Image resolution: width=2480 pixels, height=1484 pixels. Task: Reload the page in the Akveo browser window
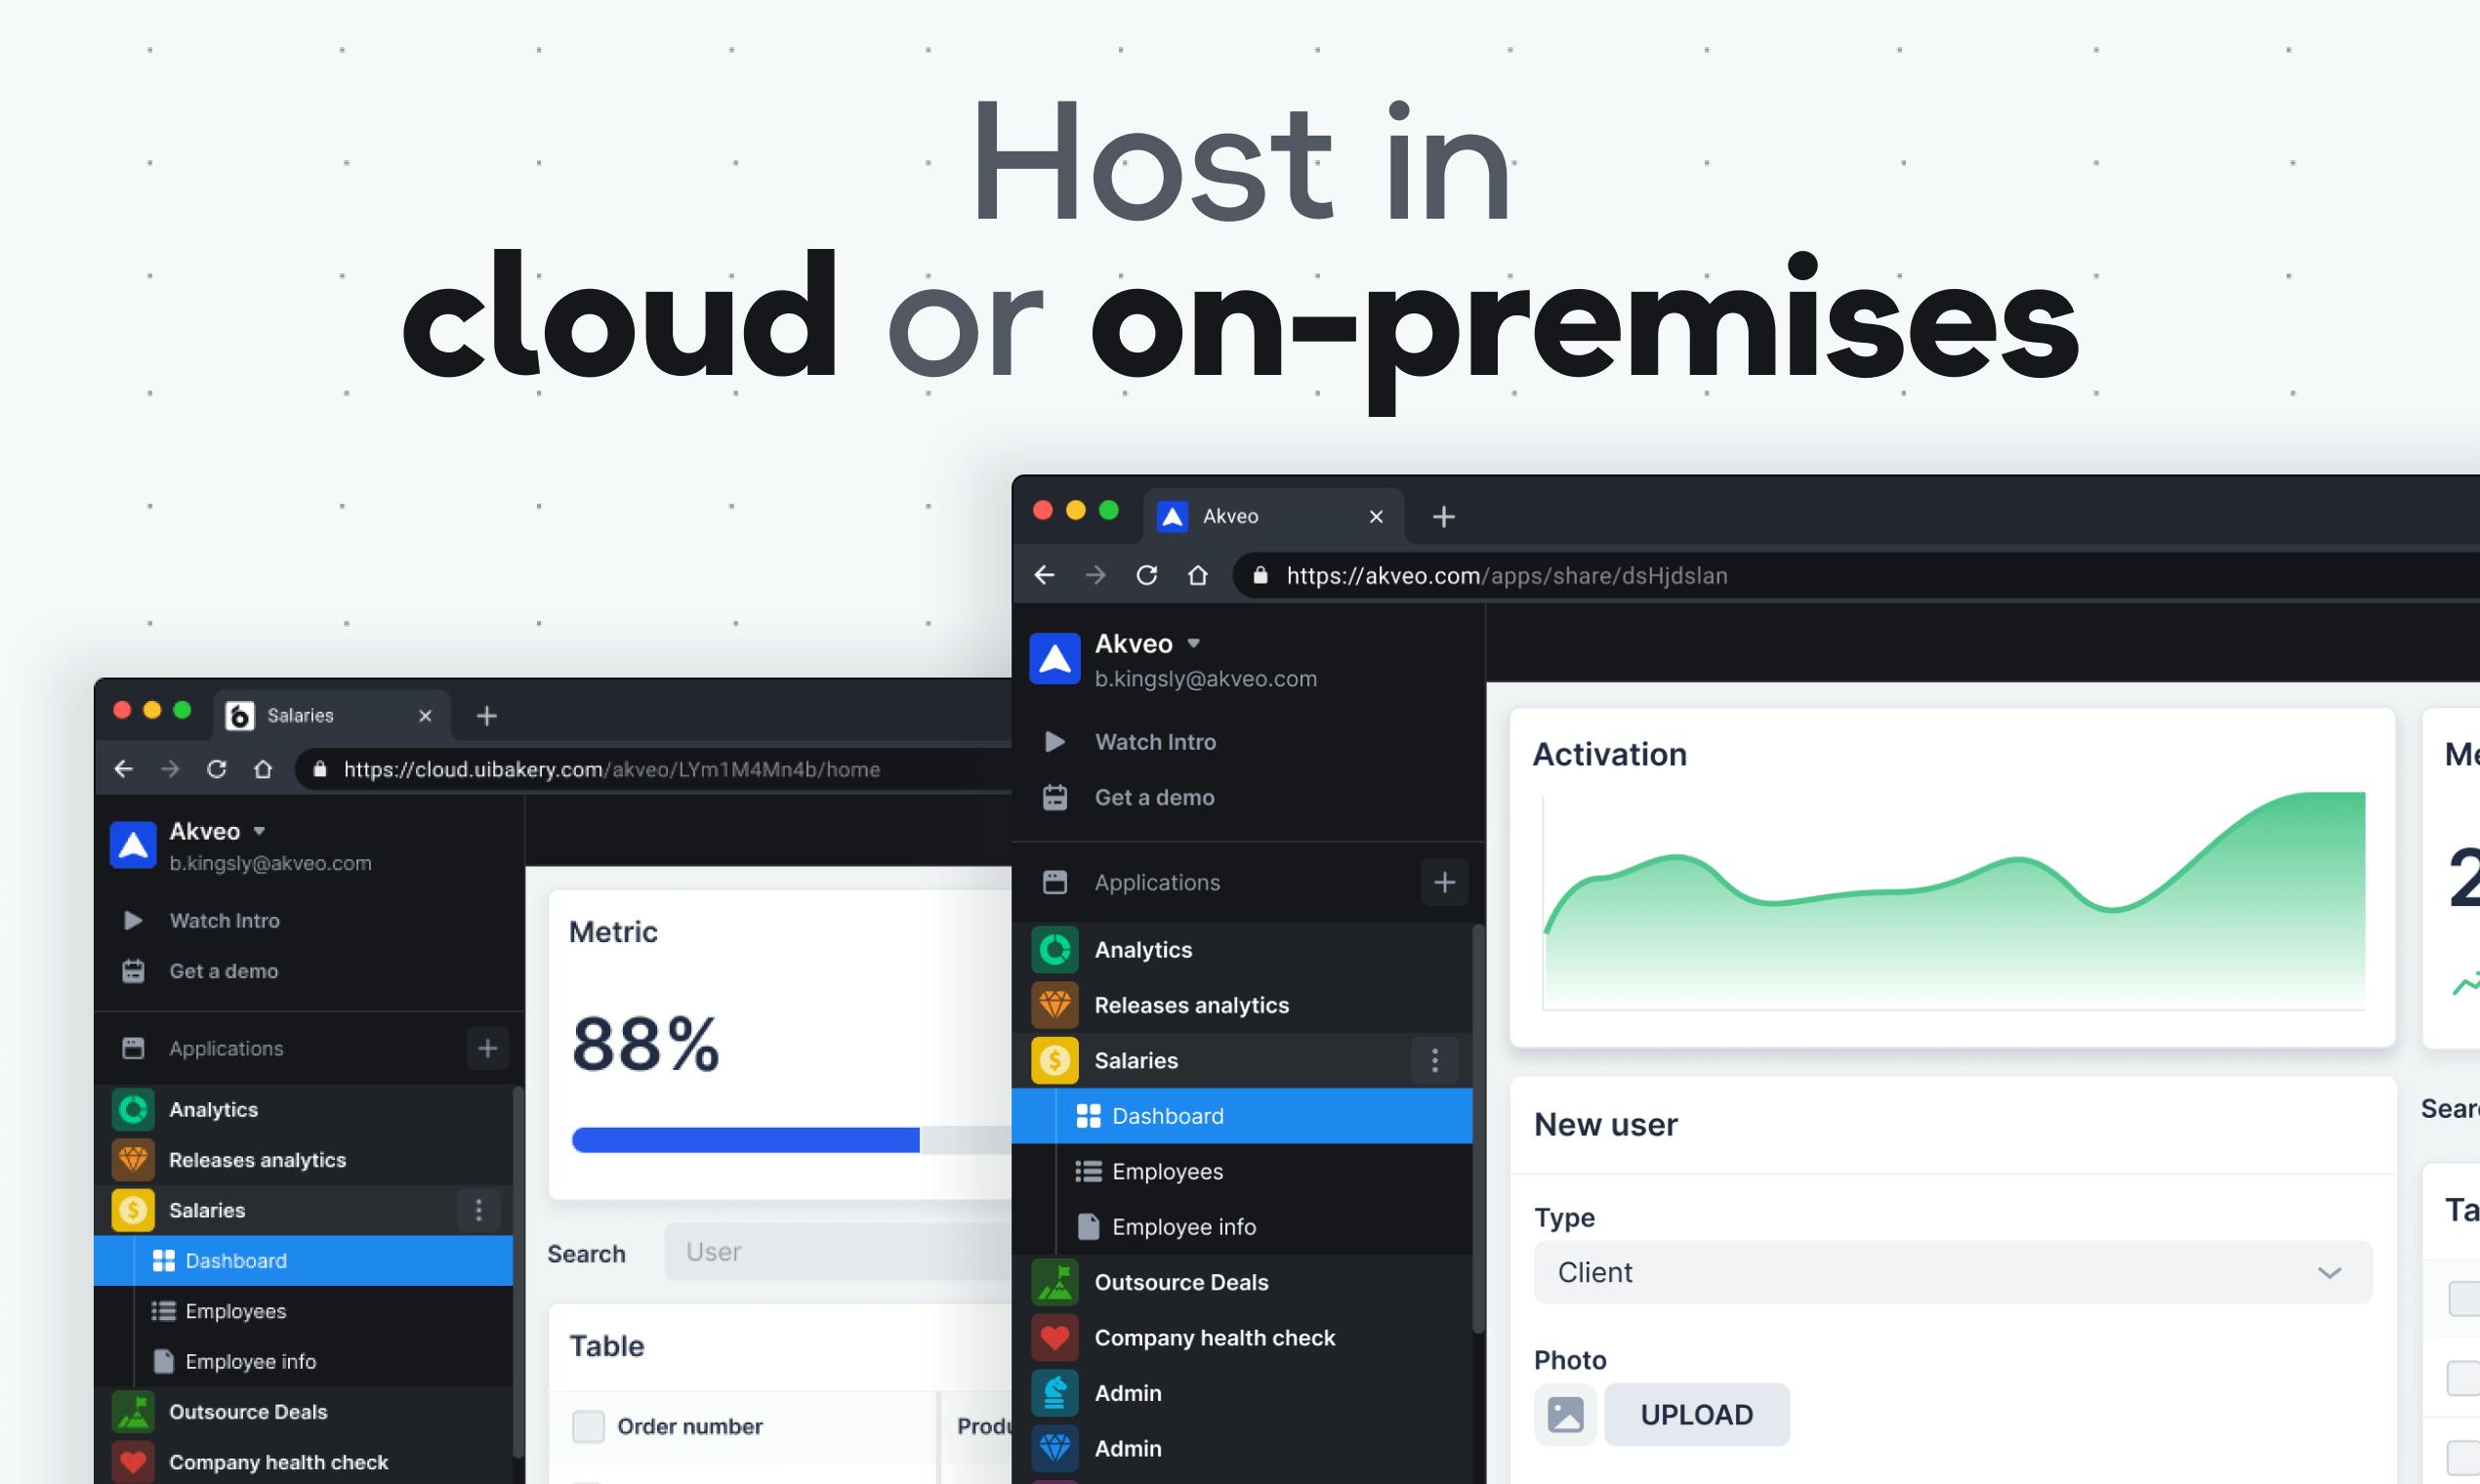pos(1147,575)
